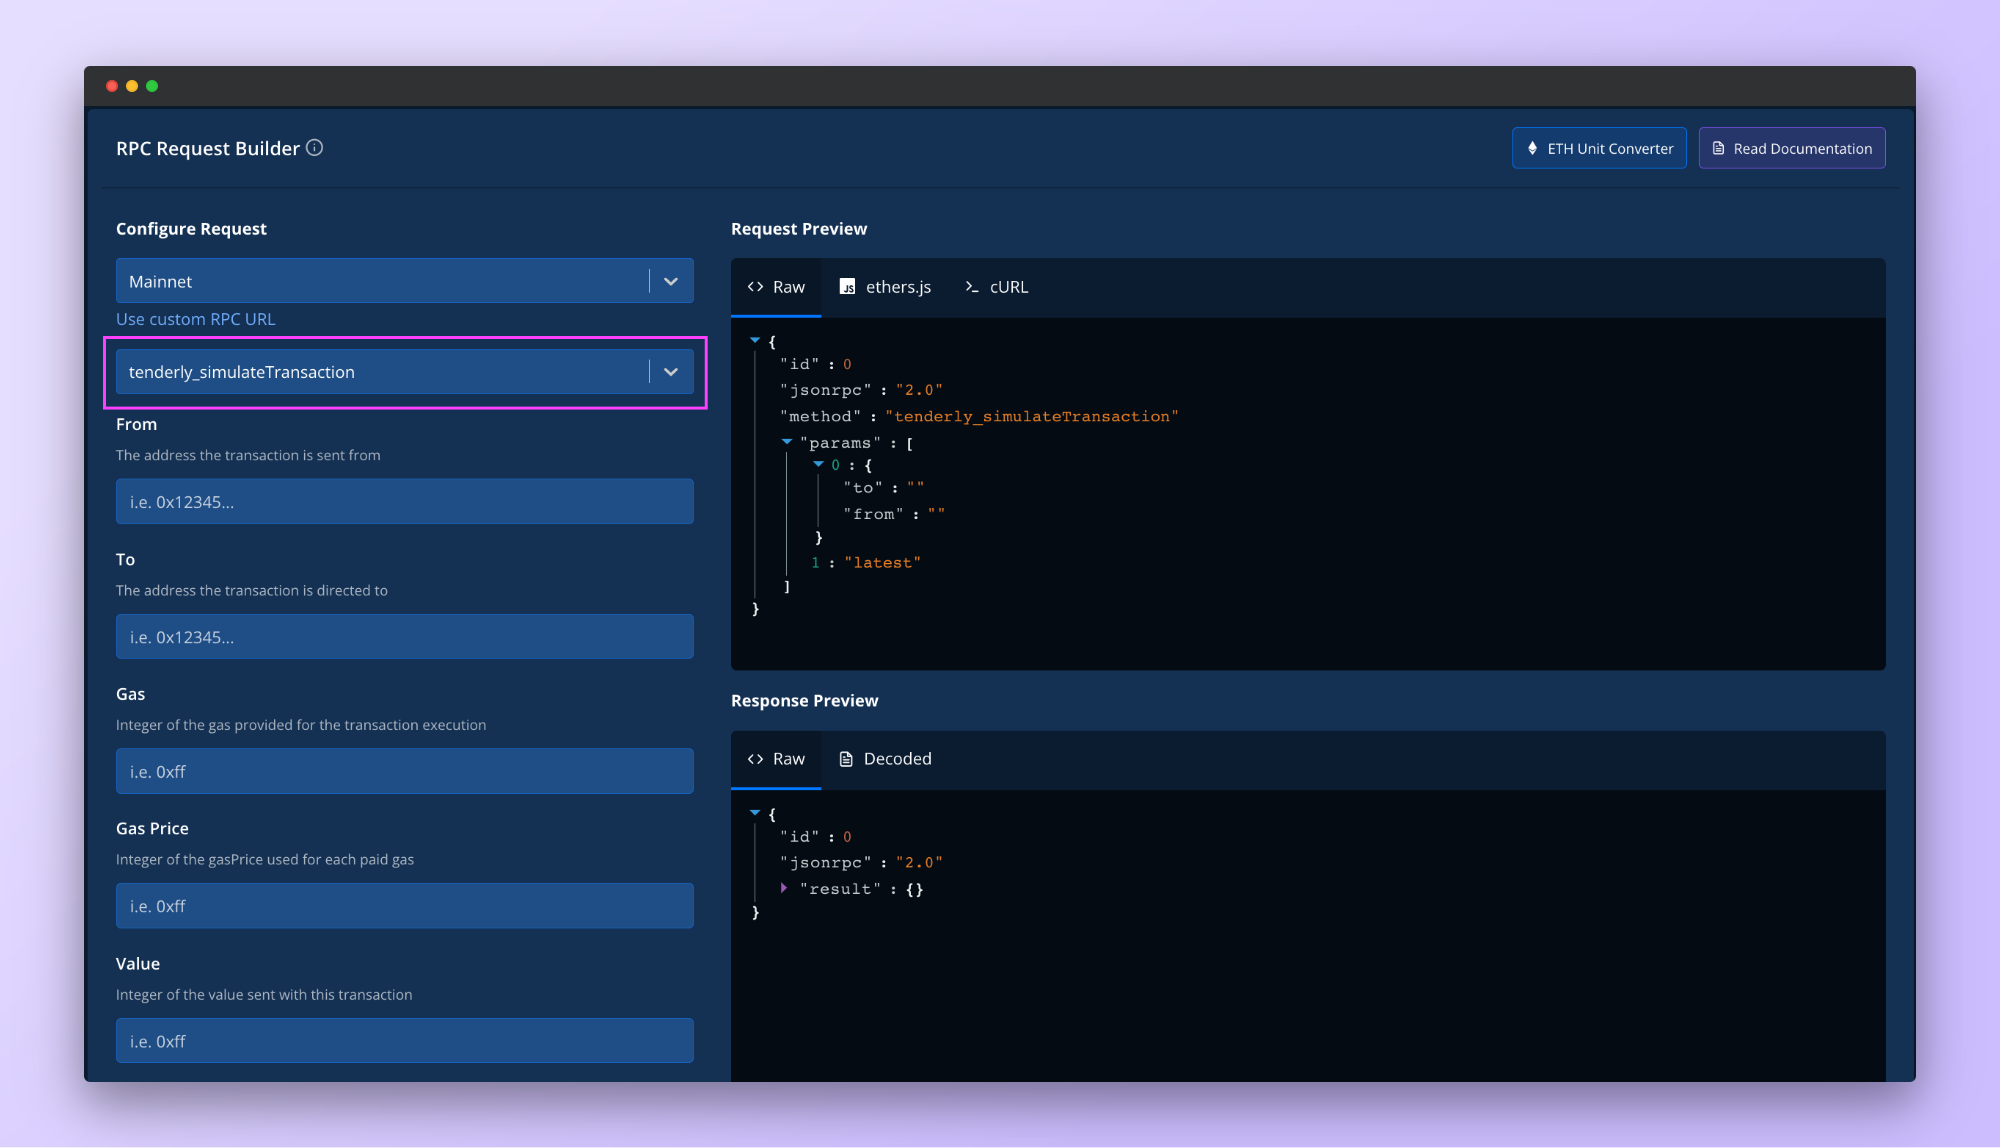Viewport: 2000px width, 1148px height.
Task: Select the Decoded tab in Response Preview
Action: (x=885, y=759)
